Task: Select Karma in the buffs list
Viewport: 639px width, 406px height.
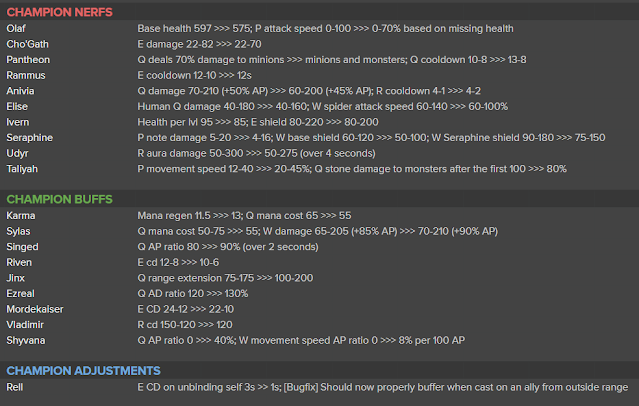Action: point(21,216)
